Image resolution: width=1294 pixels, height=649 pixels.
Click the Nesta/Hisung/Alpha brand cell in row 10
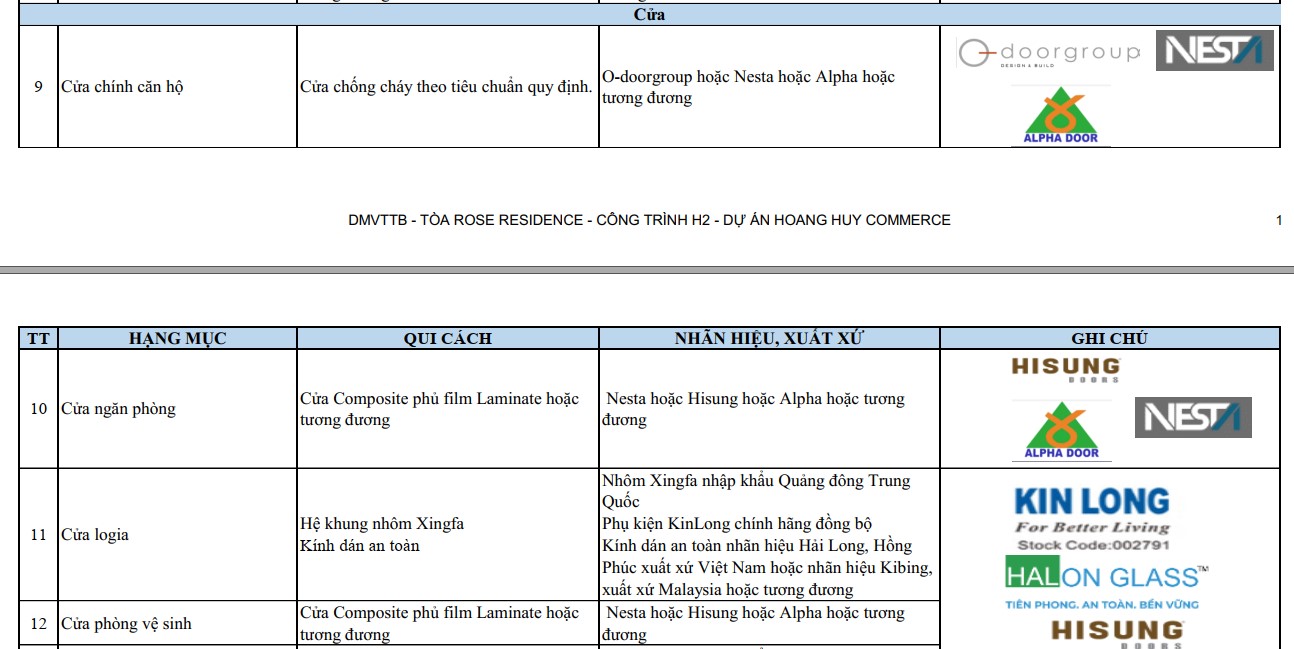[x=769, y=409]
